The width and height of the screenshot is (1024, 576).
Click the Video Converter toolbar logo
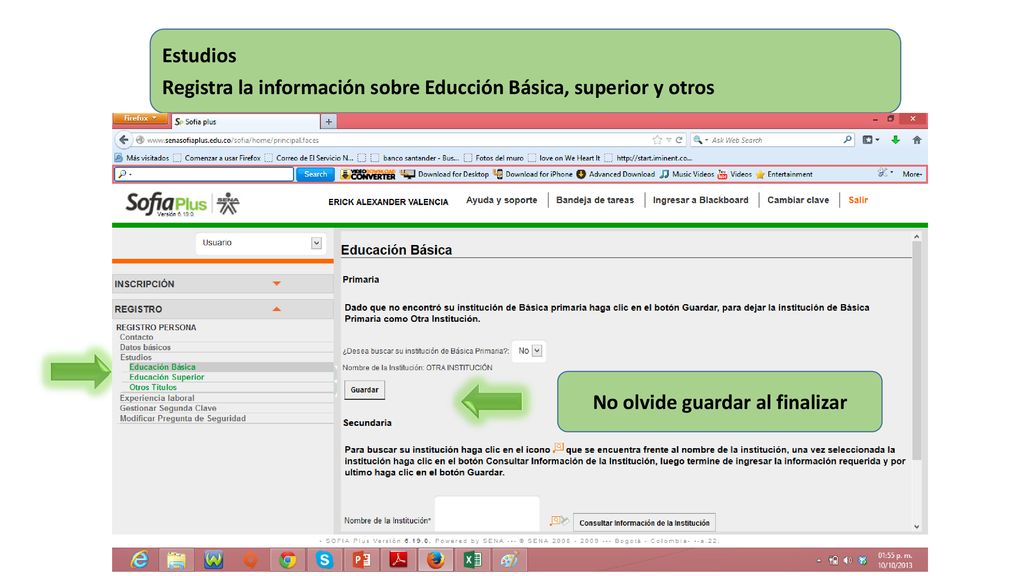[368, 174]
